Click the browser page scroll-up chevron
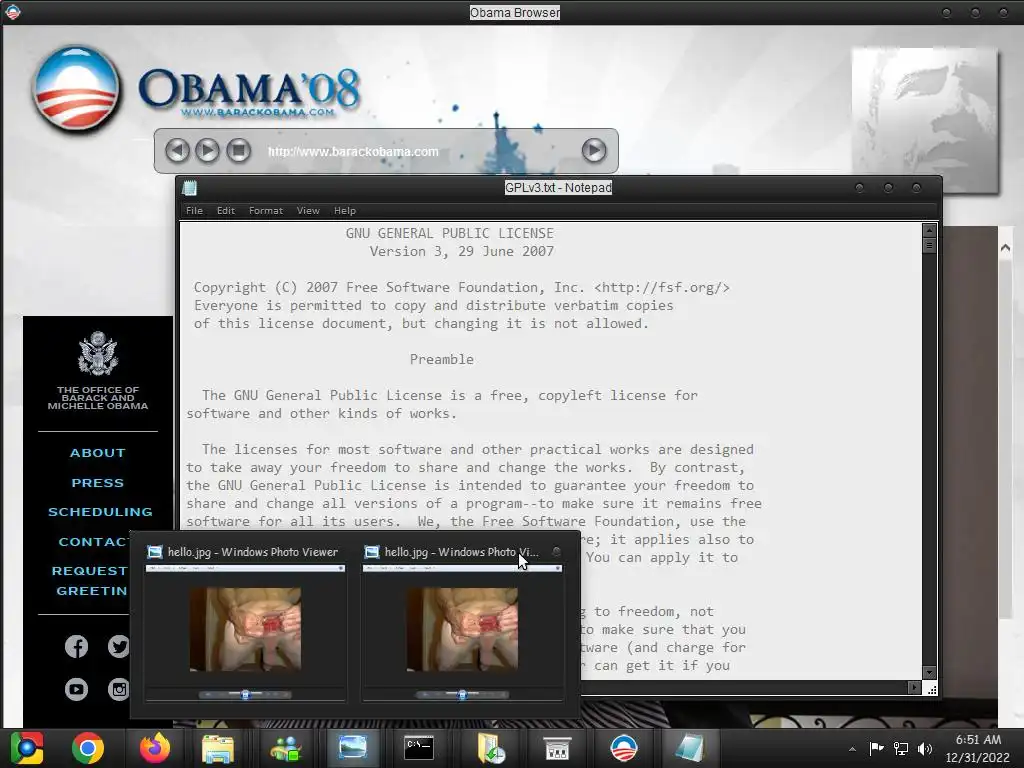This screenshot has width=1024, height=768. tap(1005, 248)
